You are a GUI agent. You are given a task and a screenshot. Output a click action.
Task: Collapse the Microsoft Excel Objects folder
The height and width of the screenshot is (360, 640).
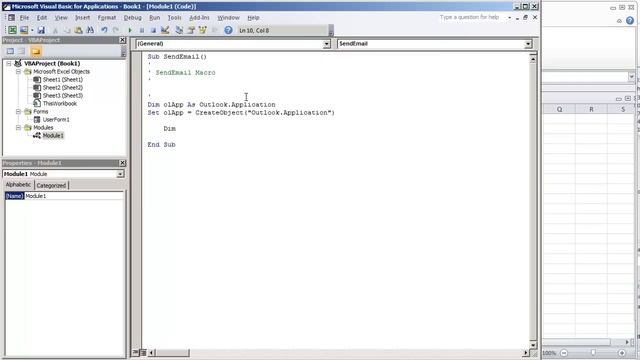click(18, 71)
